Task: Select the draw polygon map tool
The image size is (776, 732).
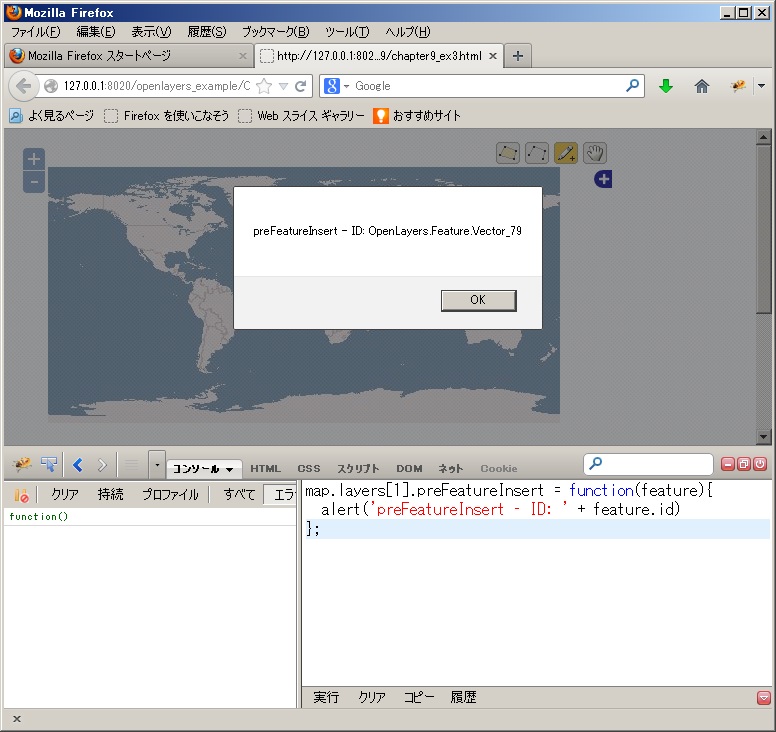Action: coord(508,153)
